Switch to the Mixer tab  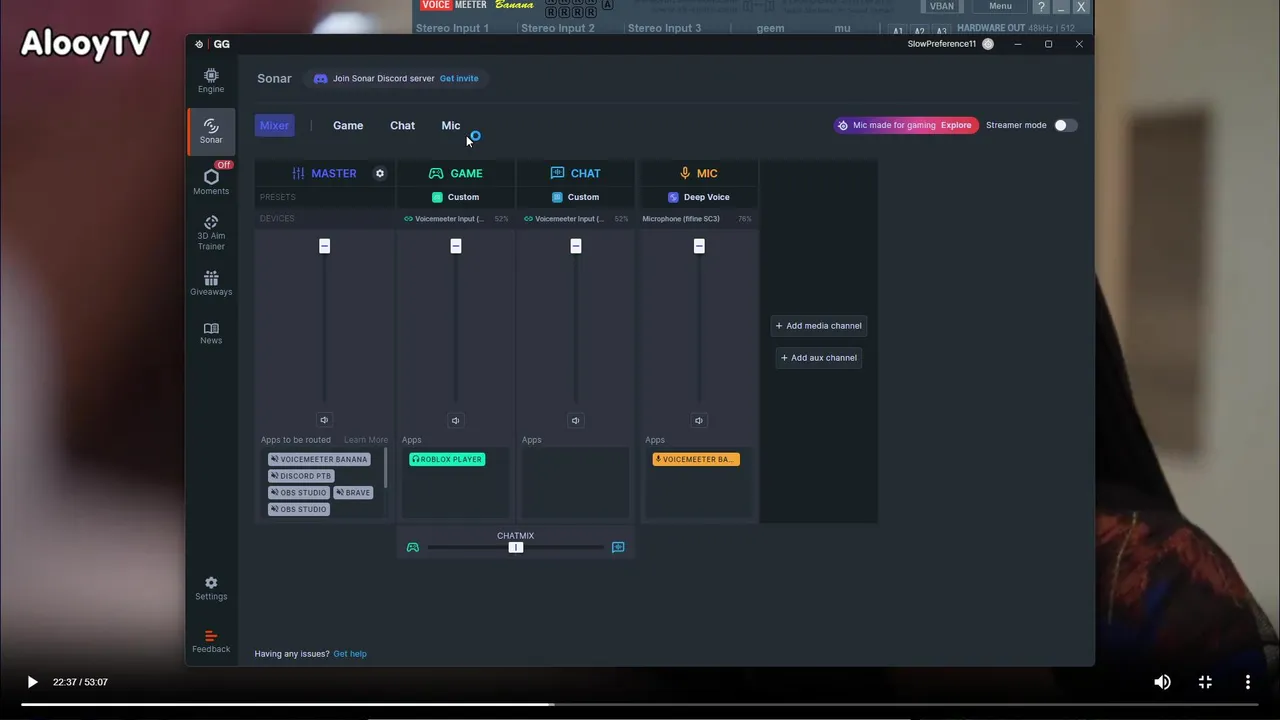pyautogui.click(x=274, y=125)
